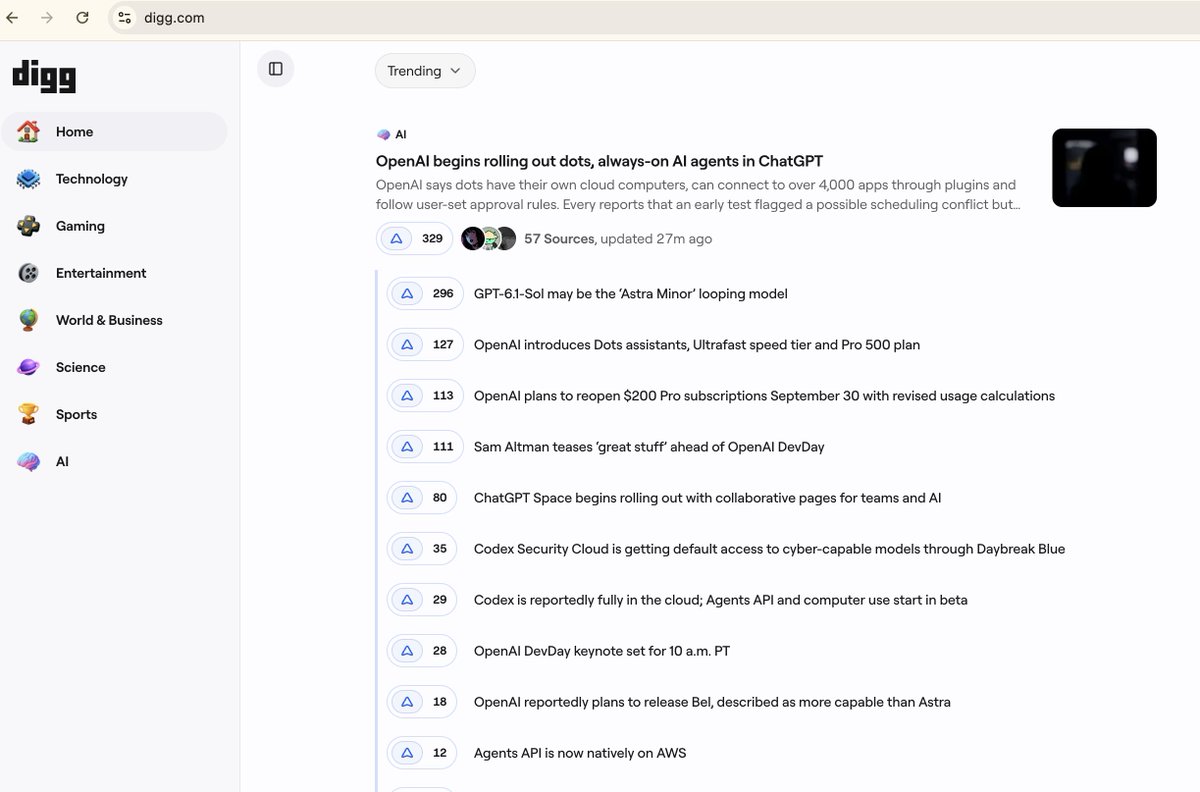The width and height of the screenshot is (1200, 792).
Task: Click the Digg logo
Action: (x=44, y=76)
